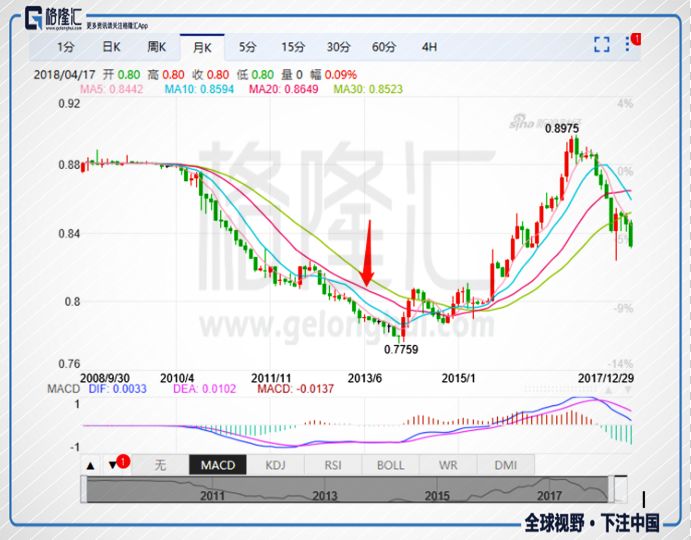This screenshot has height=540, width=691.
Task: Switch to the 1分 timeframe tab
Action: [x=65, y=47]
